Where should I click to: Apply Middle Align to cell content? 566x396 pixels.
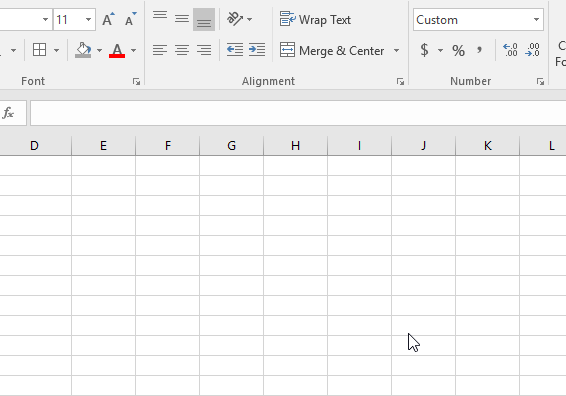182,19
